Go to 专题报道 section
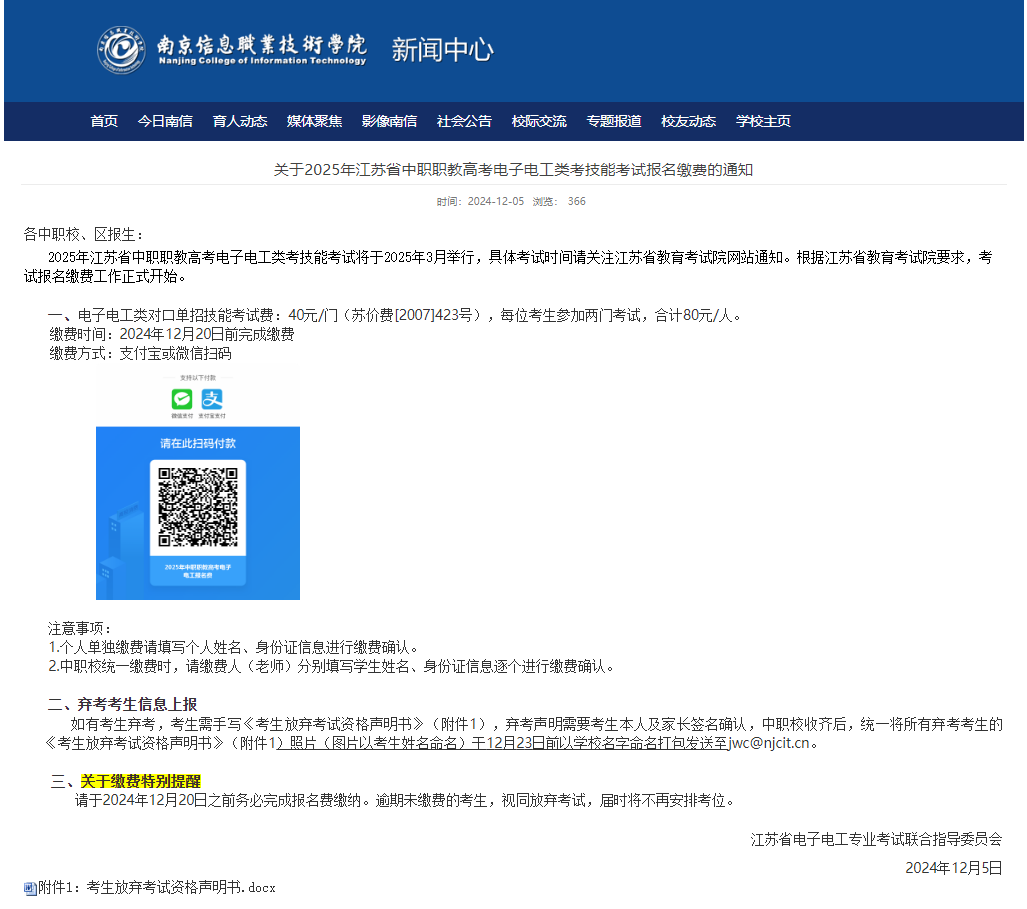Image resolution: width=1027 pixels, height=909 pixels. pos(614,121)
